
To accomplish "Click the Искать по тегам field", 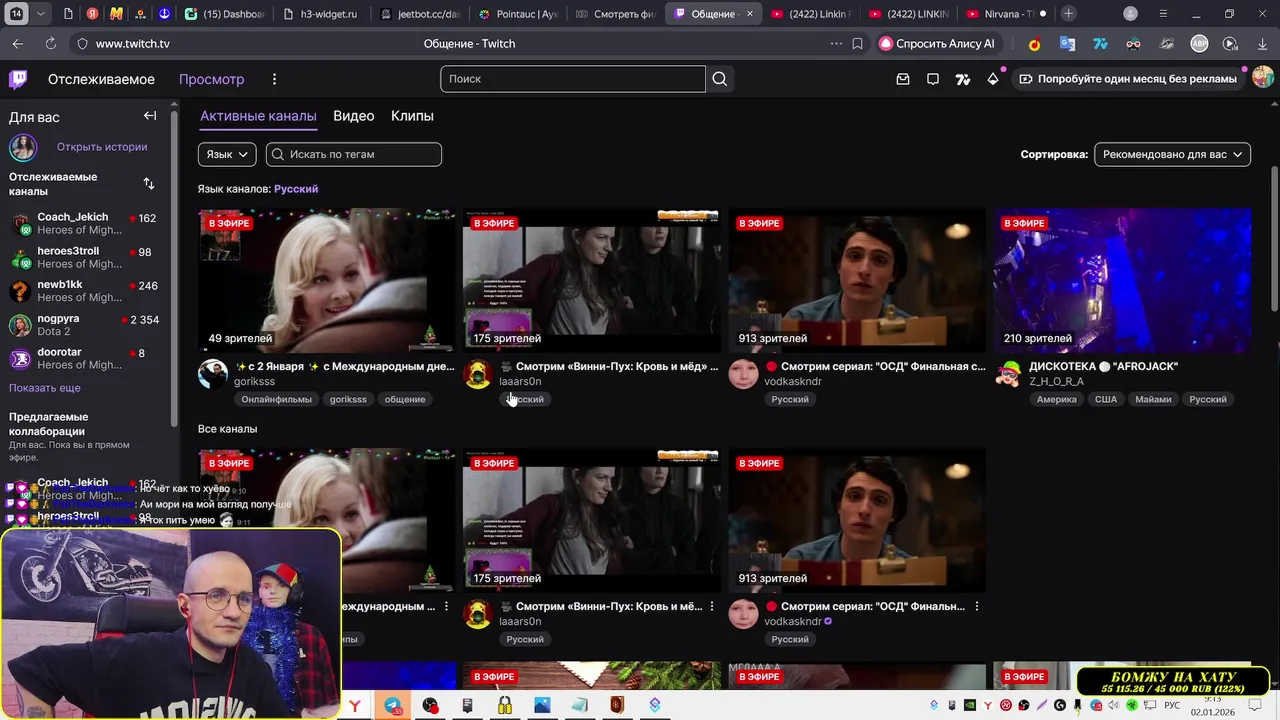I will pyautogui.click(x=354, y=154).
